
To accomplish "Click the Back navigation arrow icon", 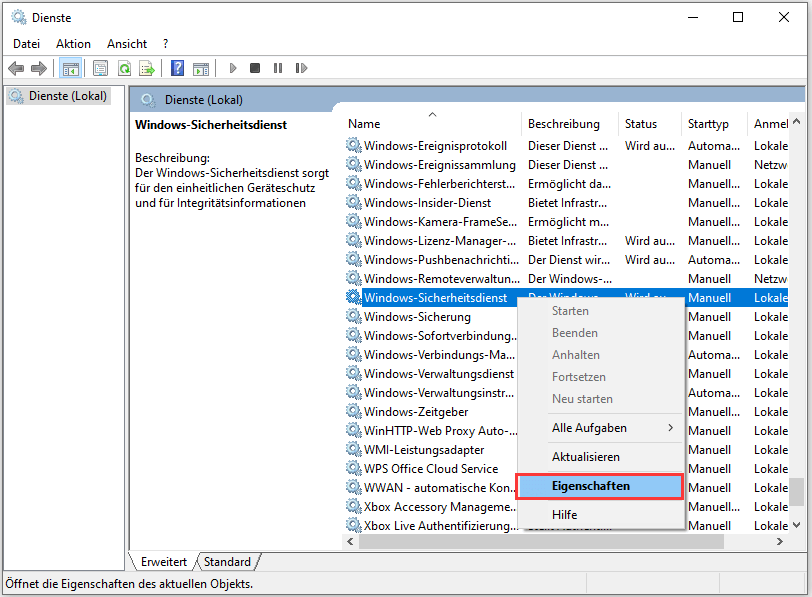I will tap(16, 67).
